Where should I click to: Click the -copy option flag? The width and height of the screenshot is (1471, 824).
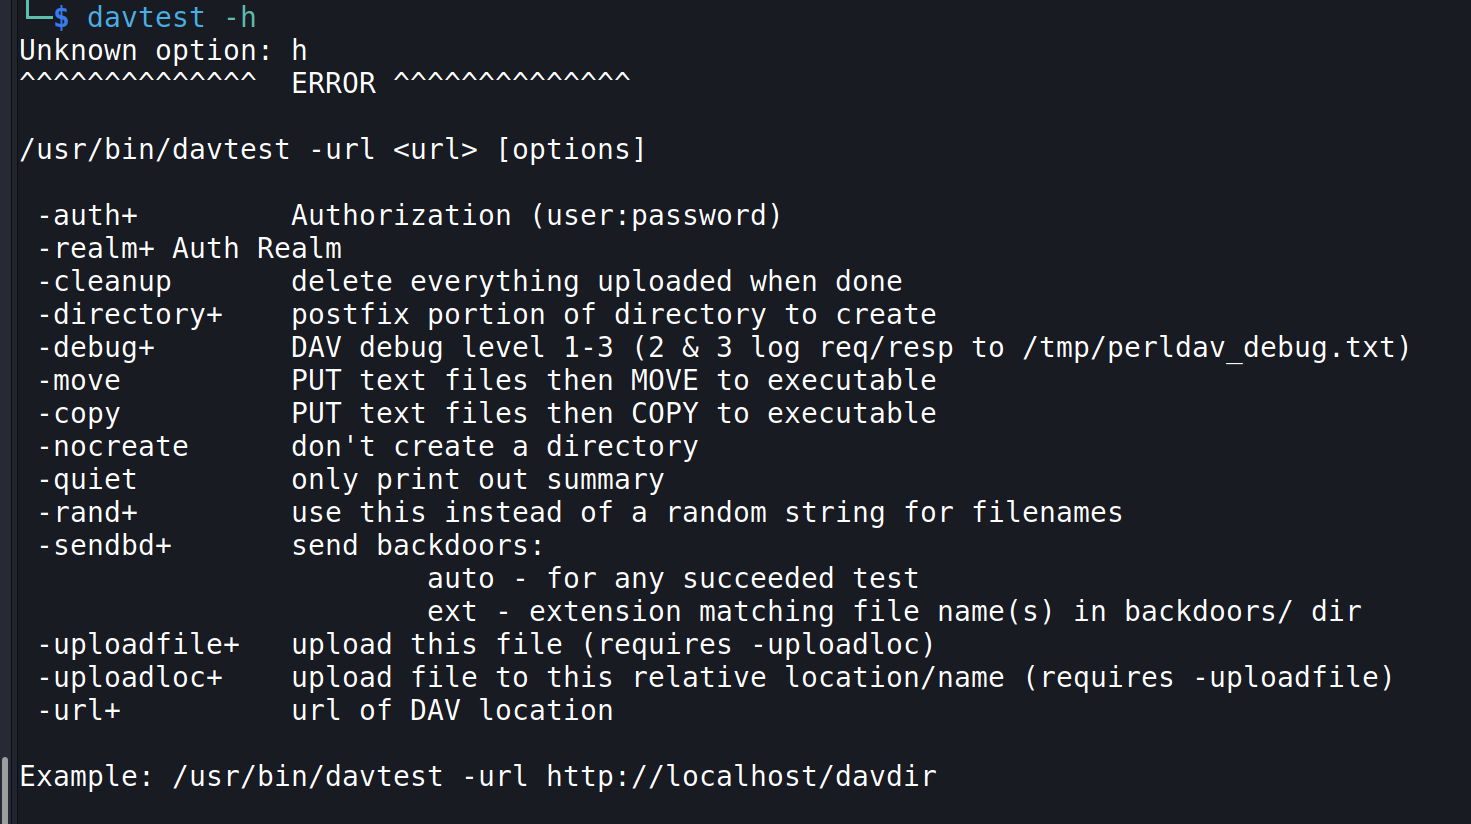[x=79, y=414]
